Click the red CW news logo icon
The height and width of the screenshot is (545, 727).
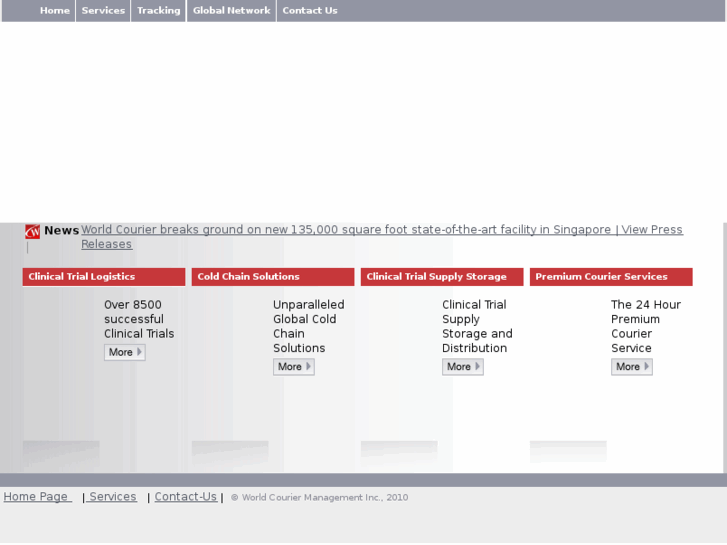pyautogui.click(x=32, y=231)
